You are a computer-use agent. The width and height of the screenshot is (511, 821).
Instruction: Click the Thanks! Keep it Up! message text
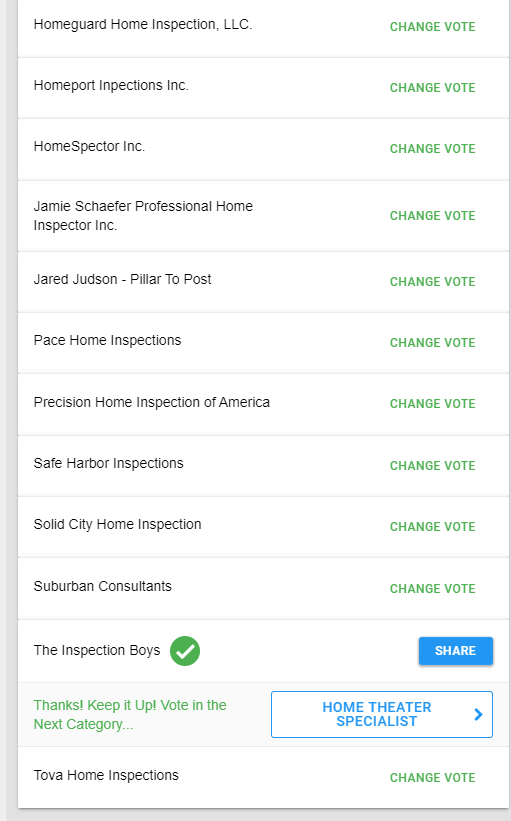(130, 715)
